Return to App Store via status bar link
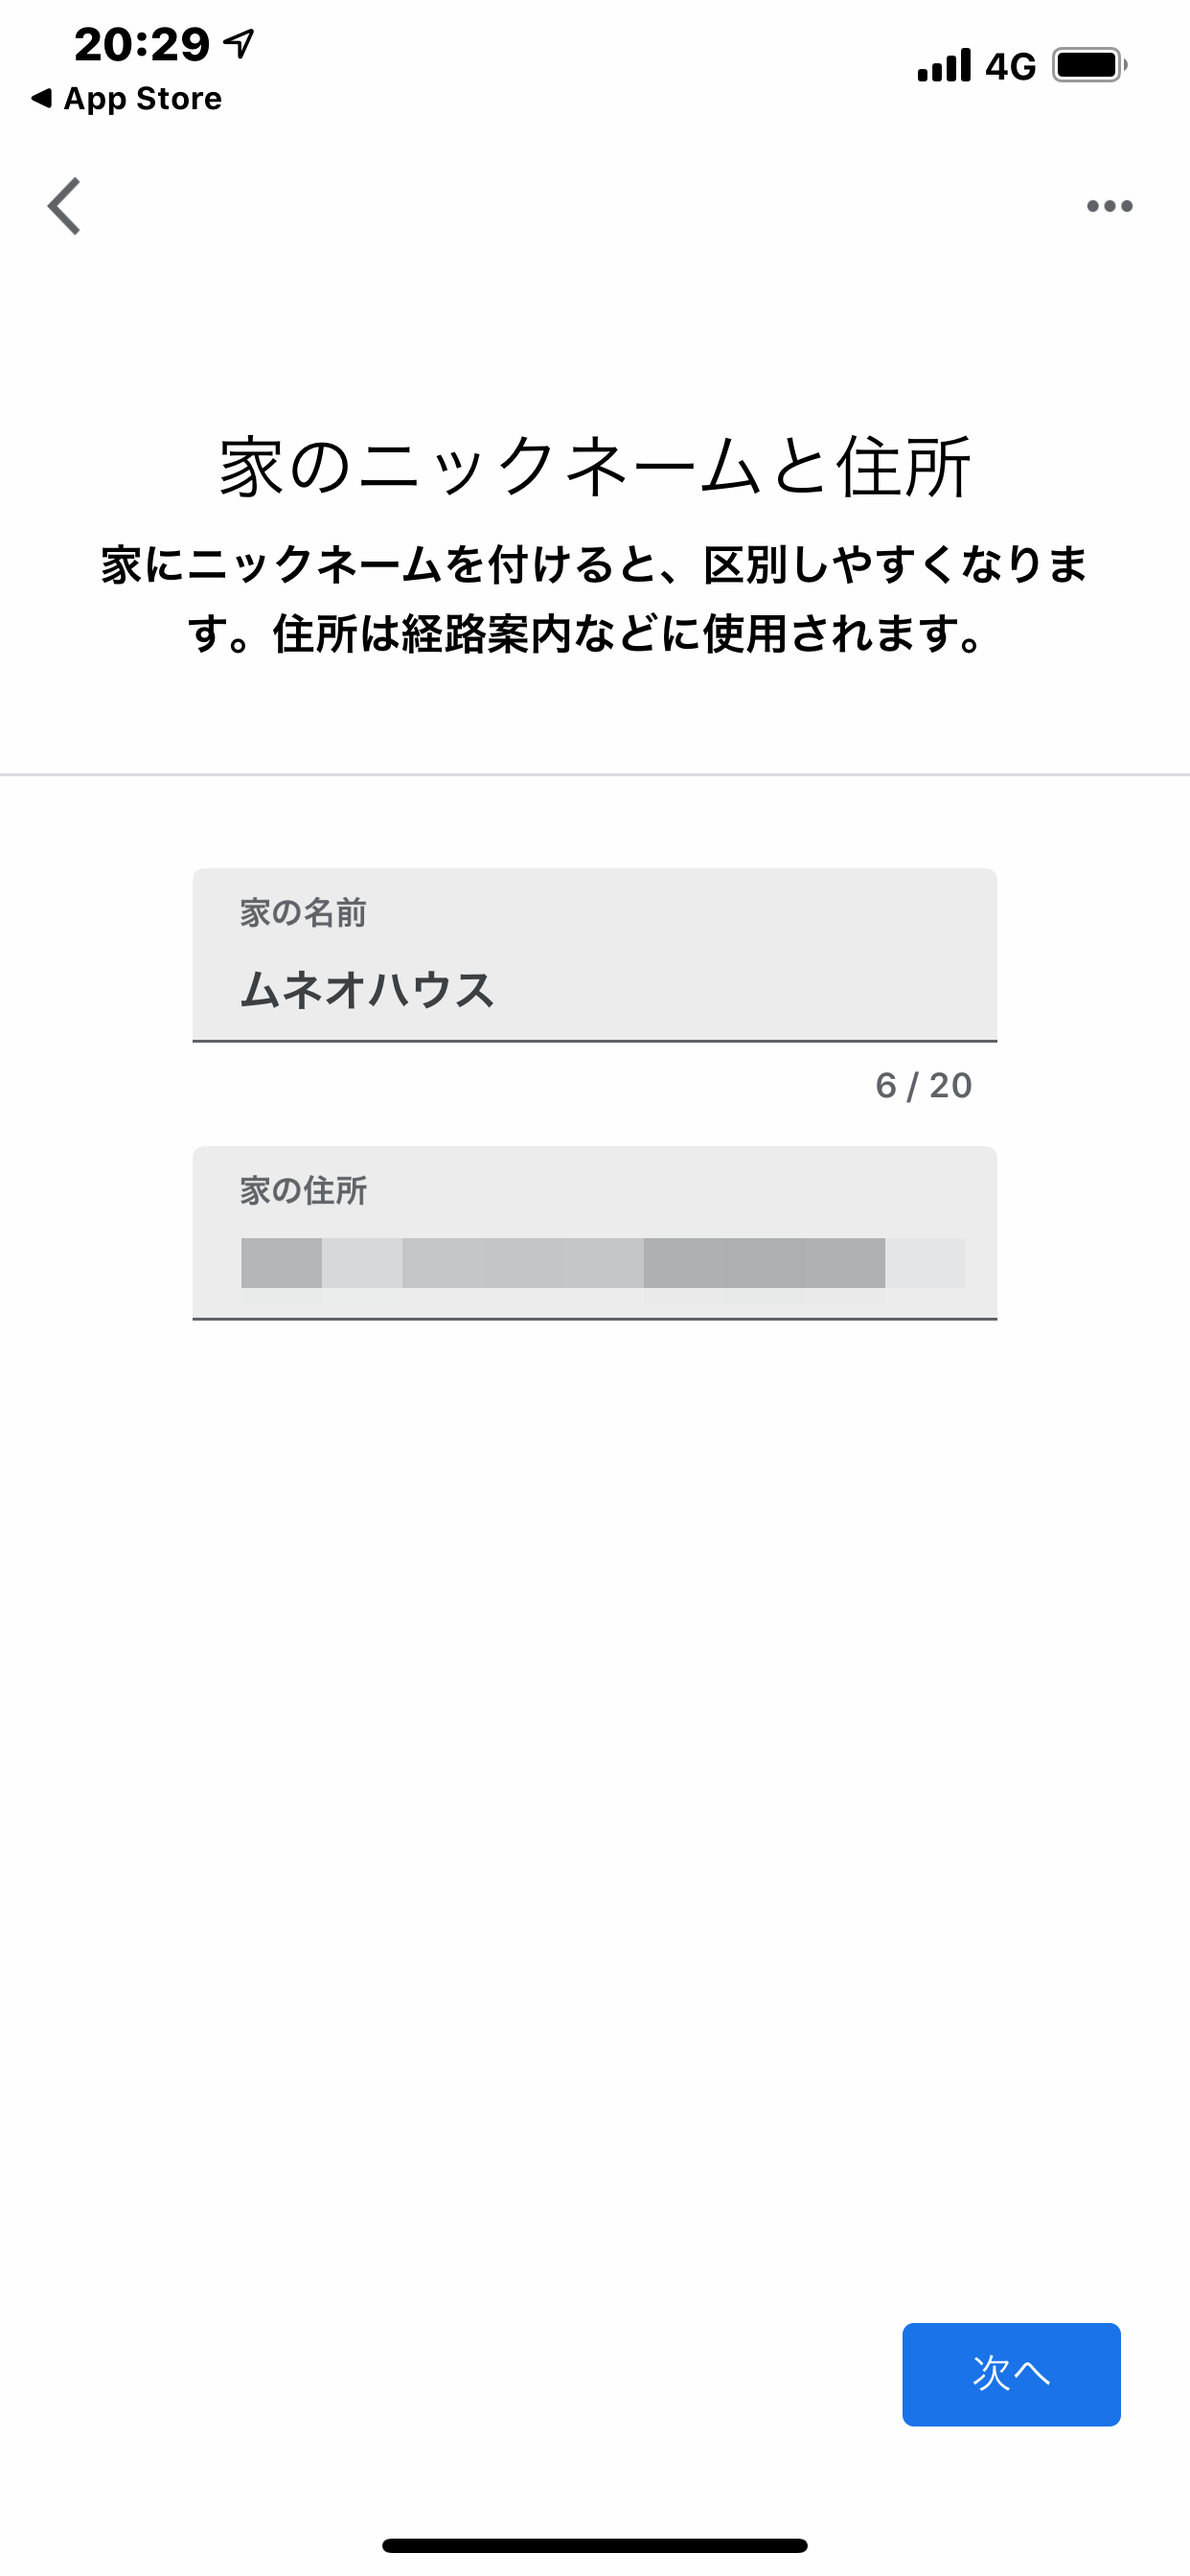 (x=127, y=98)
